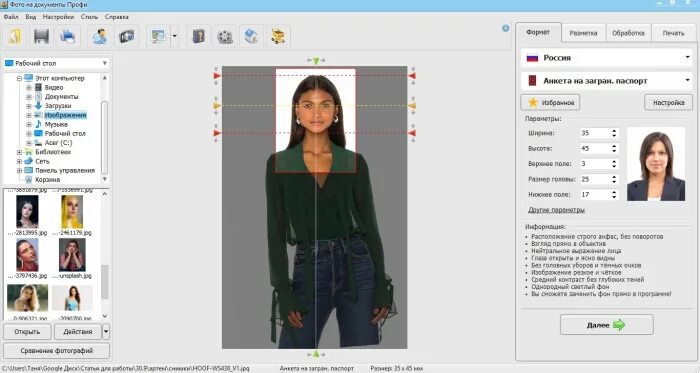Click the Избранное star button
This screenshot has width=700, height=373.
click(x=550, y=103)
